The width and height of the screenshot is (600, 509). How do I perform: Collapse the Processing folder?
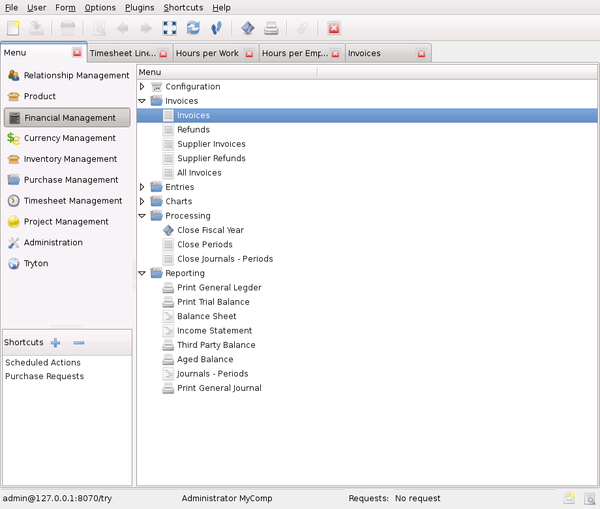coord(142,216)
